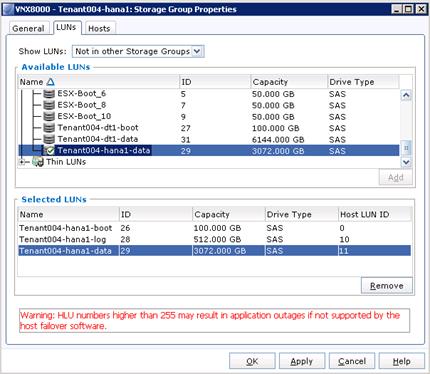Click the window title bar application icon
430x374 pixels.
point(9,9)
